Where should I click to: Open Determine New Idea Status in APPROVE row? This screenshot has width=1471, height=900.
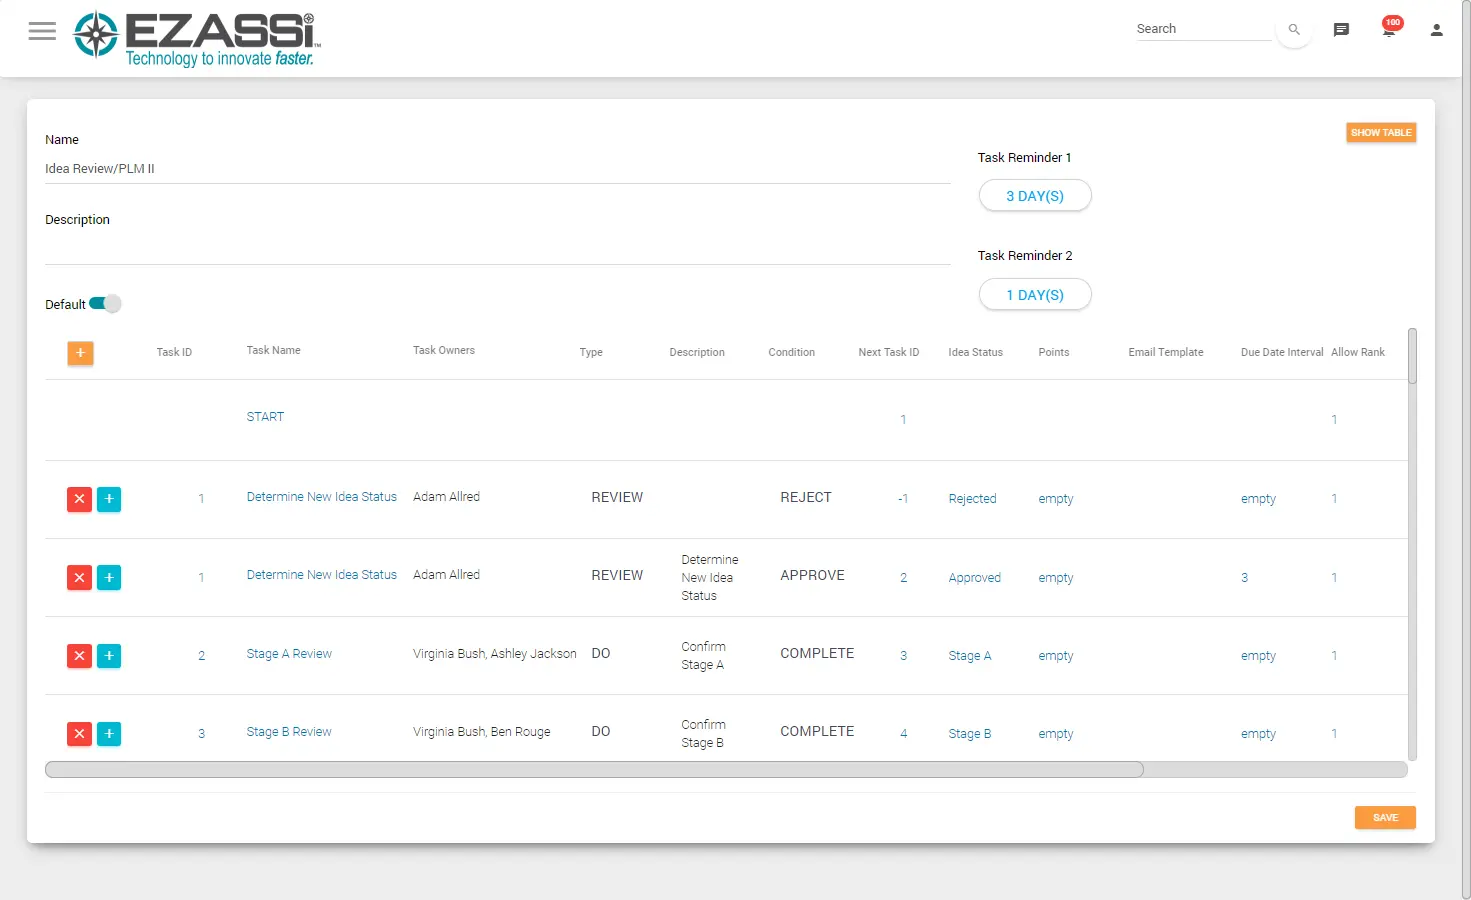322,575
